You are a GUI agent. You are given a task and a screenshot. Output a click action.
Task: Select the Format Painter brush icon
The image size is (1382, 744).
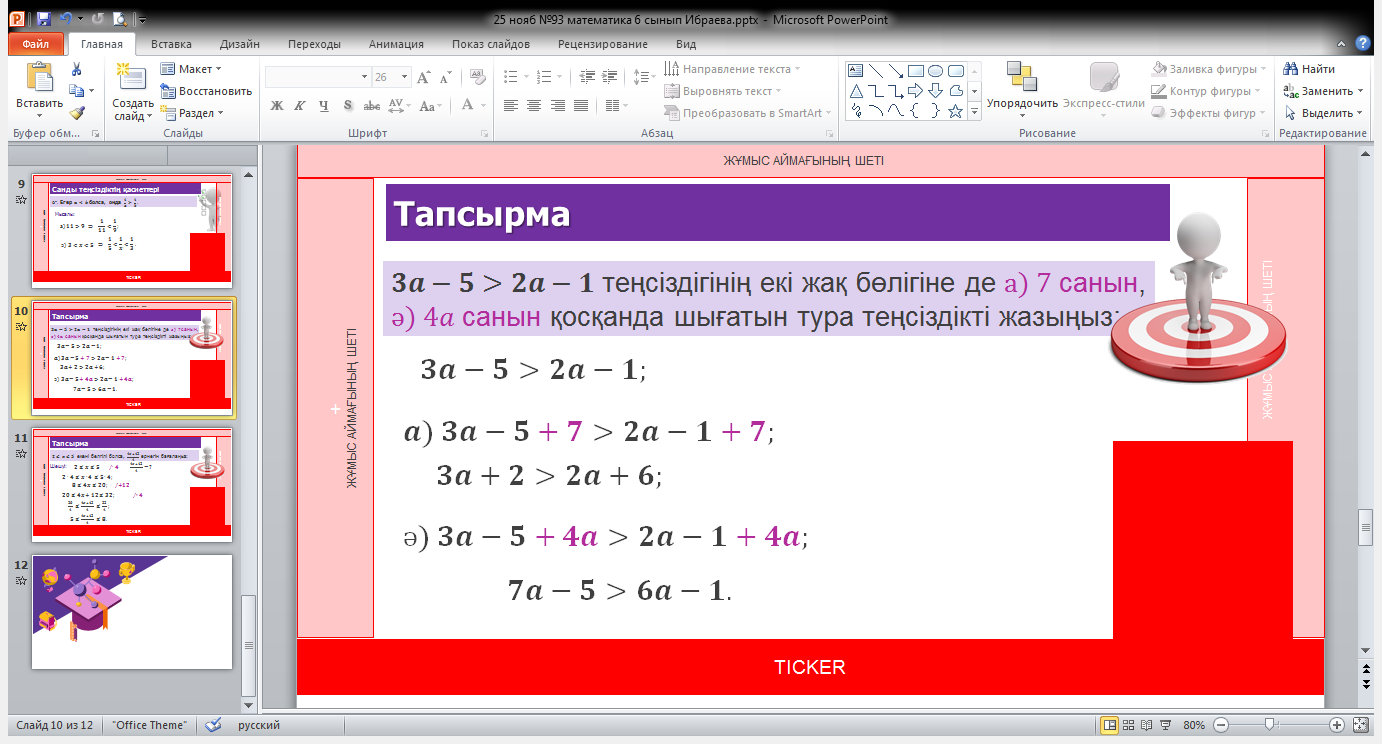point(76,113)
